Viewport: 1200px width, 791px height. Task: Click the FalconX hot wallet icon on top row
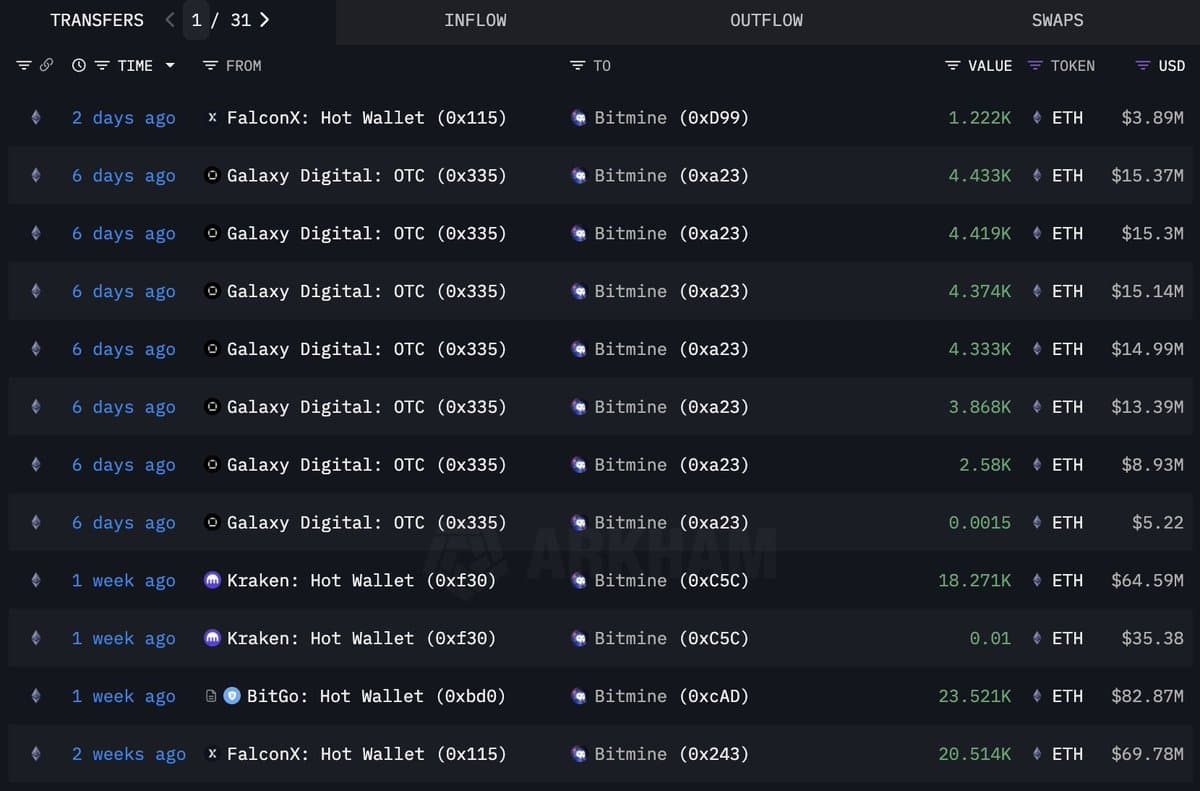point(211,117)
